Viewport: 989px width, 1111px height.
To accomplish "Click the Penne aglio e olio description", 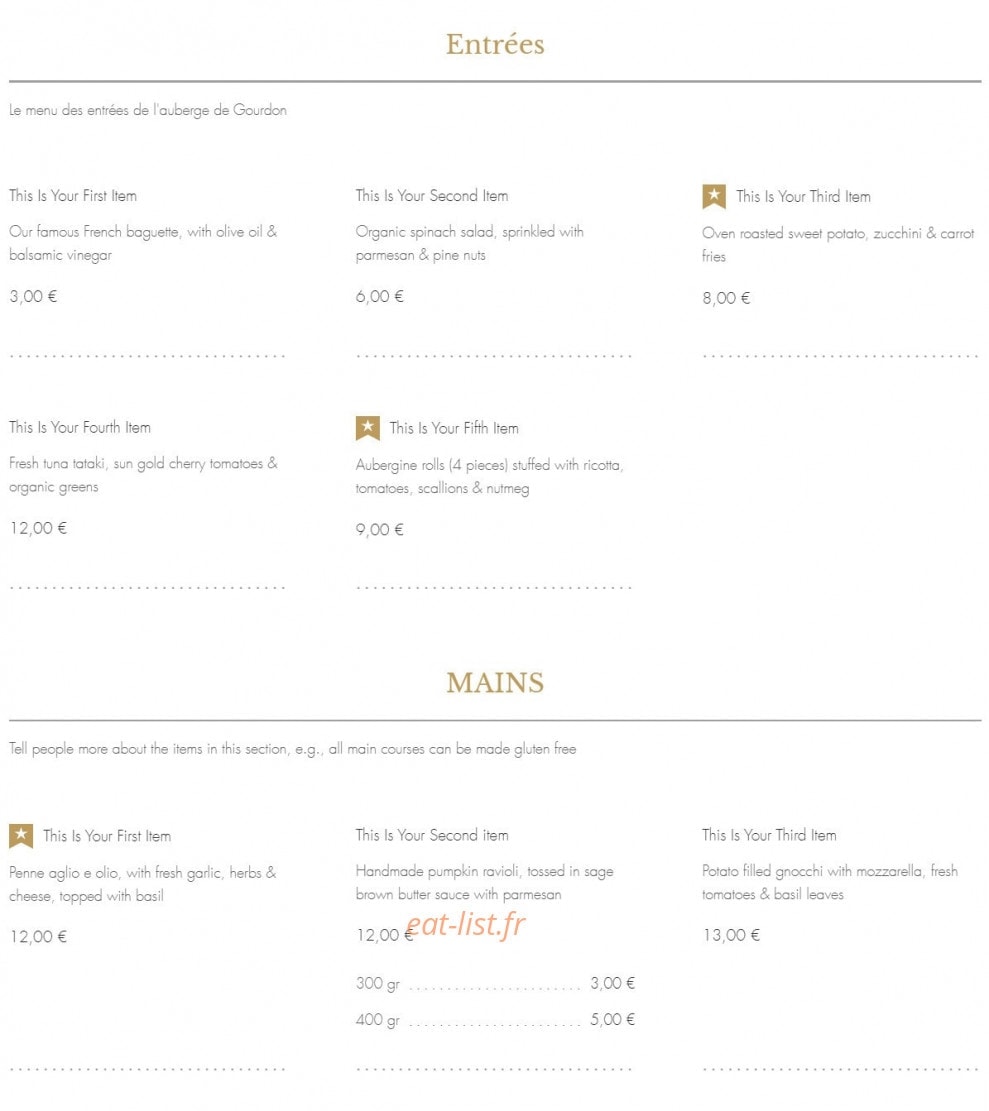I will tap(143, 884).
